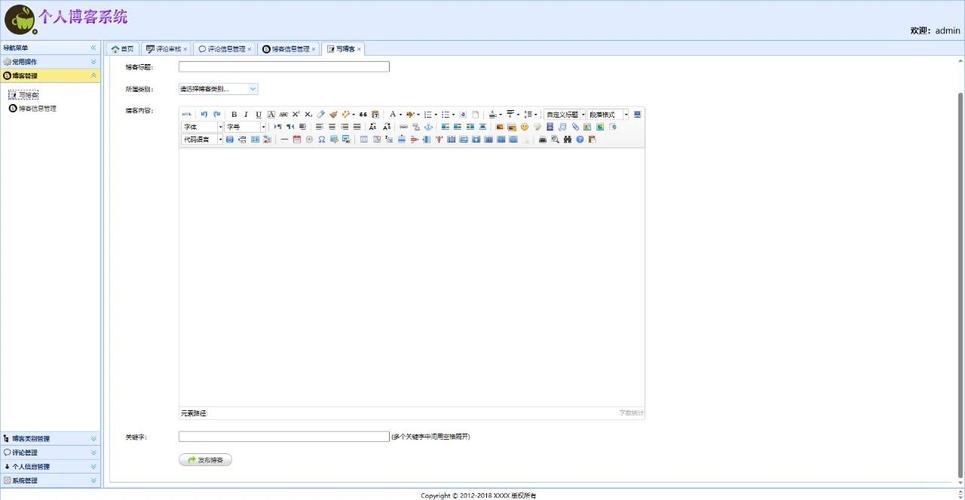Switch to the 首页 home tab
965x500 pixels.
(x=122, y=48)
